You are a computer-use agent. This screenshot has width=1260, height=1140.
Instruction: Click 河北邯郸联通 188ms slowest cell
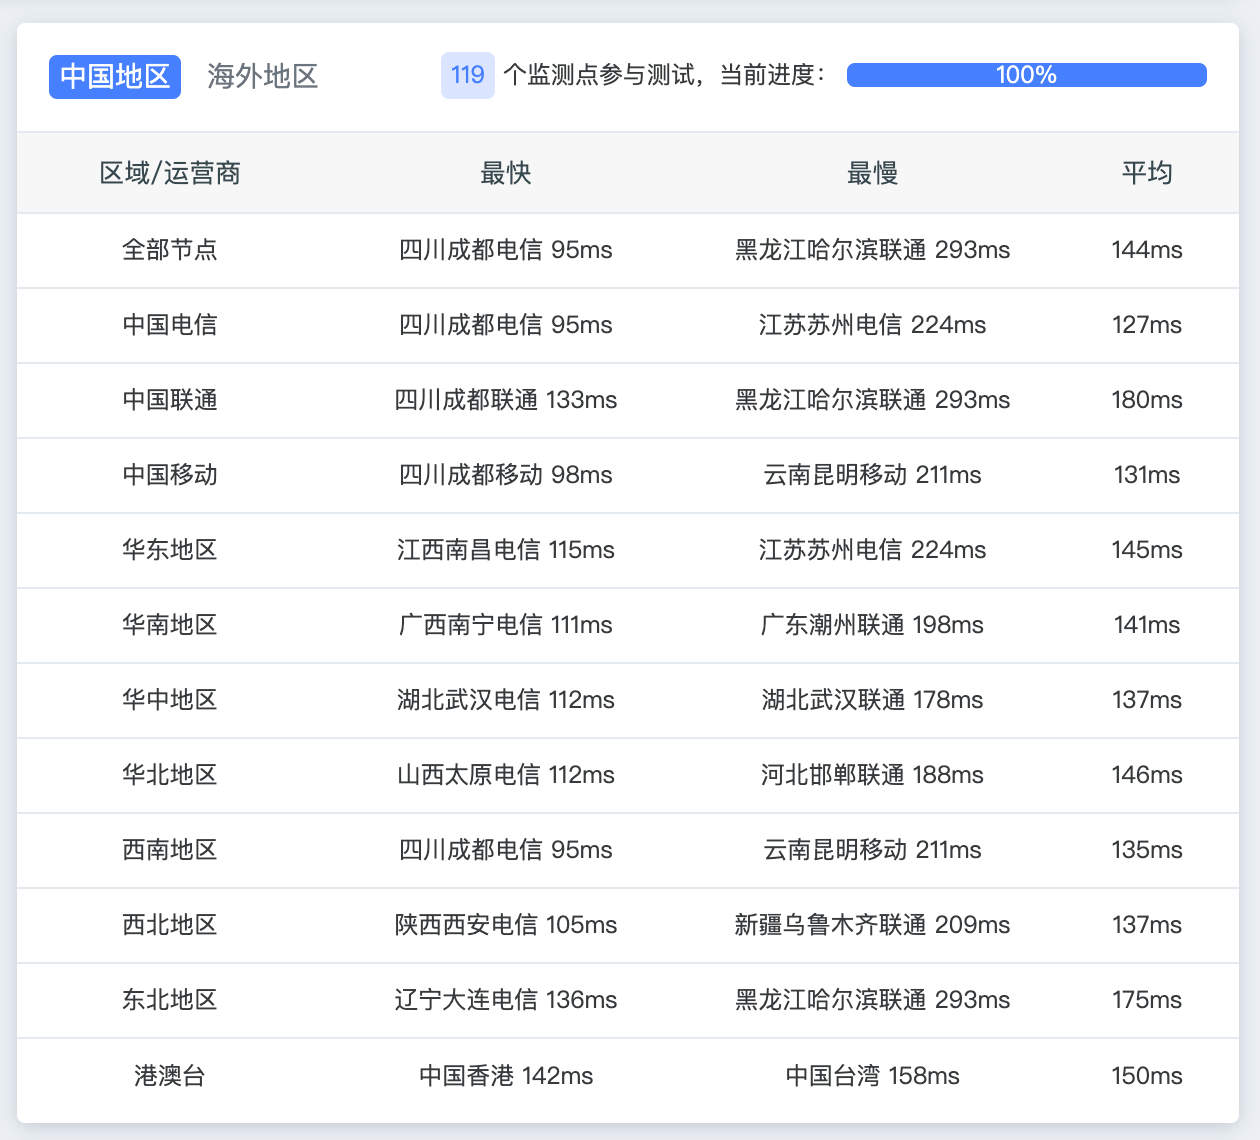coord(873,774)
